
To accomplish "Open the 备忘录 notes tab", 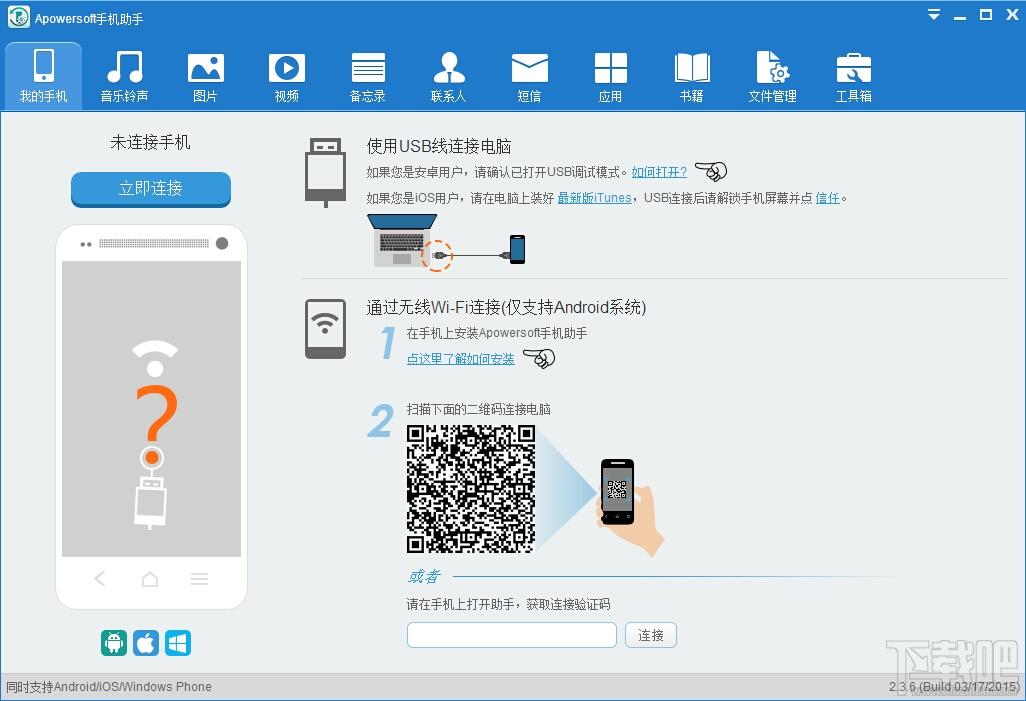I will (368, 76).
